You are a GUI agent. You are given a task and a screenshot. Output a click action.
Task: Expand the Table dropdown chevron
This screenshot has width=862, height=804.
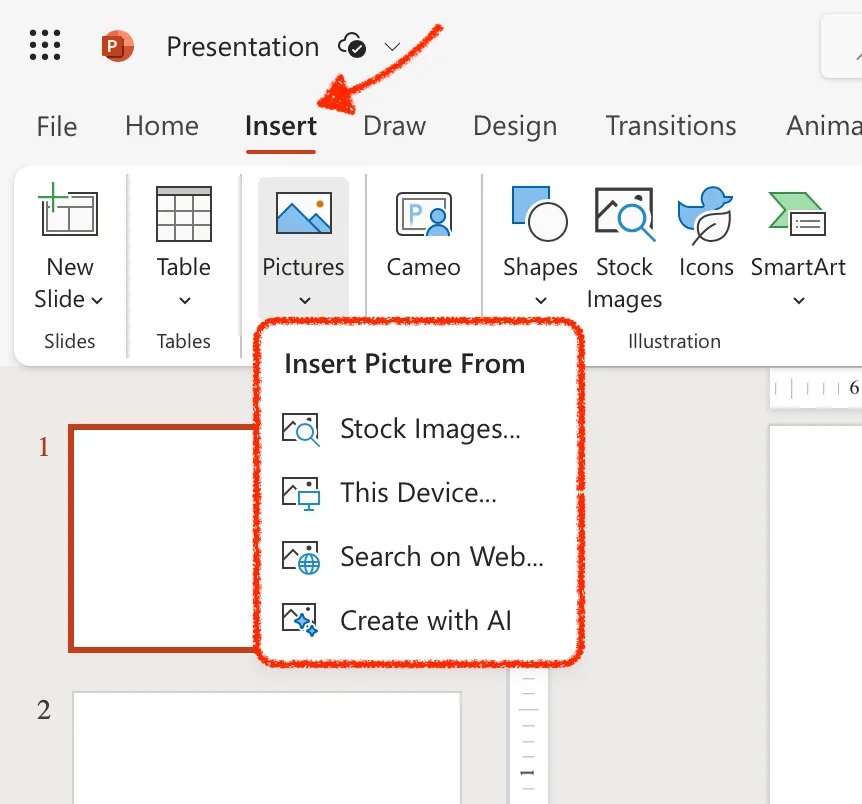[x=185, y=300]
